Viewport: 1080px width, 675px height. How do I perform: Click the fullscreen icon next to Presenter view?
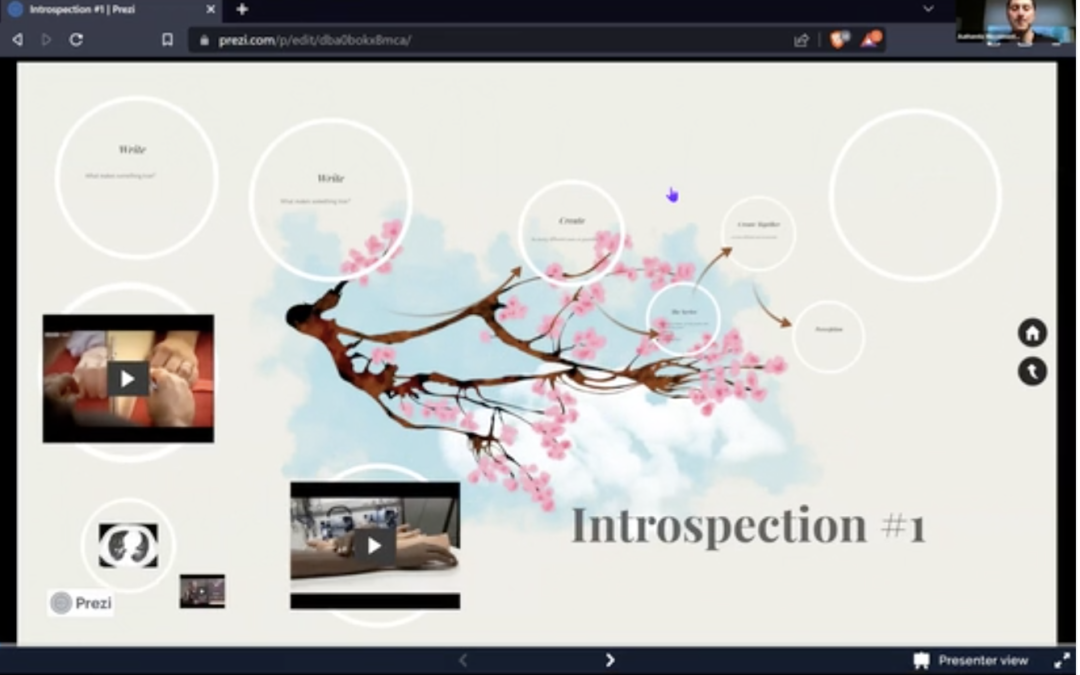(x=1062, y=660)
